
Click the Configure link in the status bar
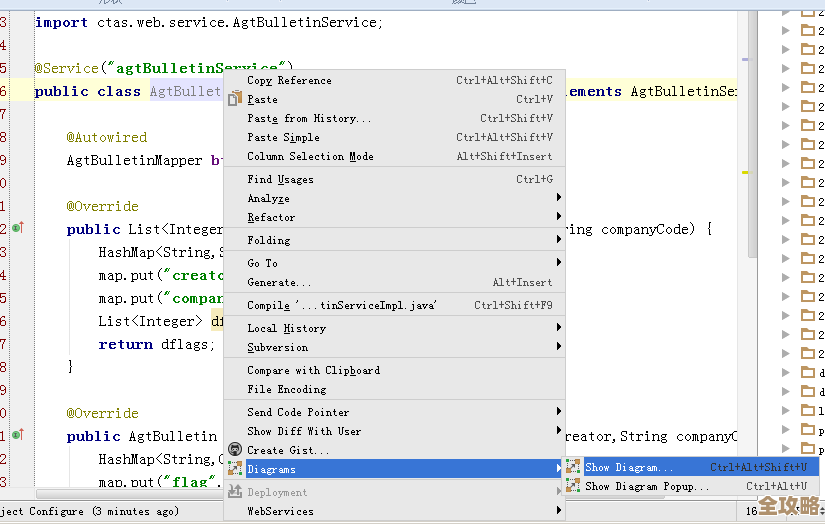pos(56,511)
